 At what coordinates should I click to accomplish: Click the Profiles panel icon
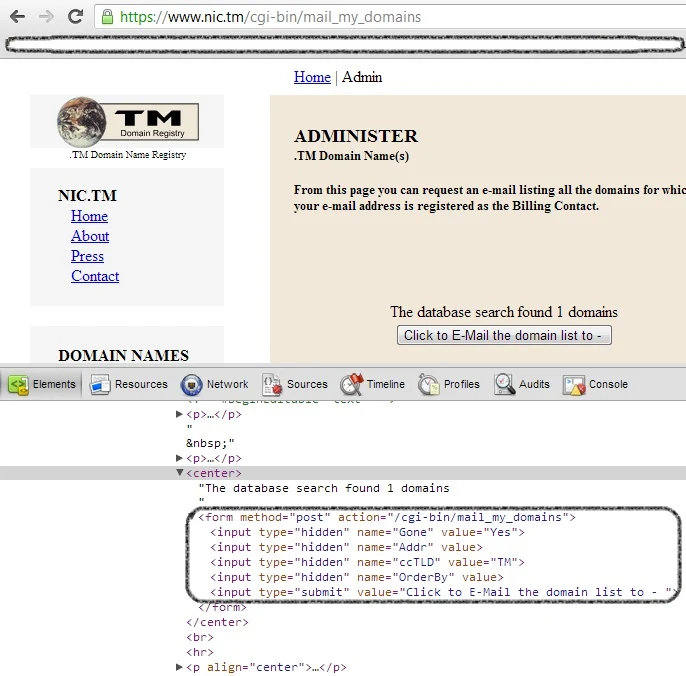point(428,385)
